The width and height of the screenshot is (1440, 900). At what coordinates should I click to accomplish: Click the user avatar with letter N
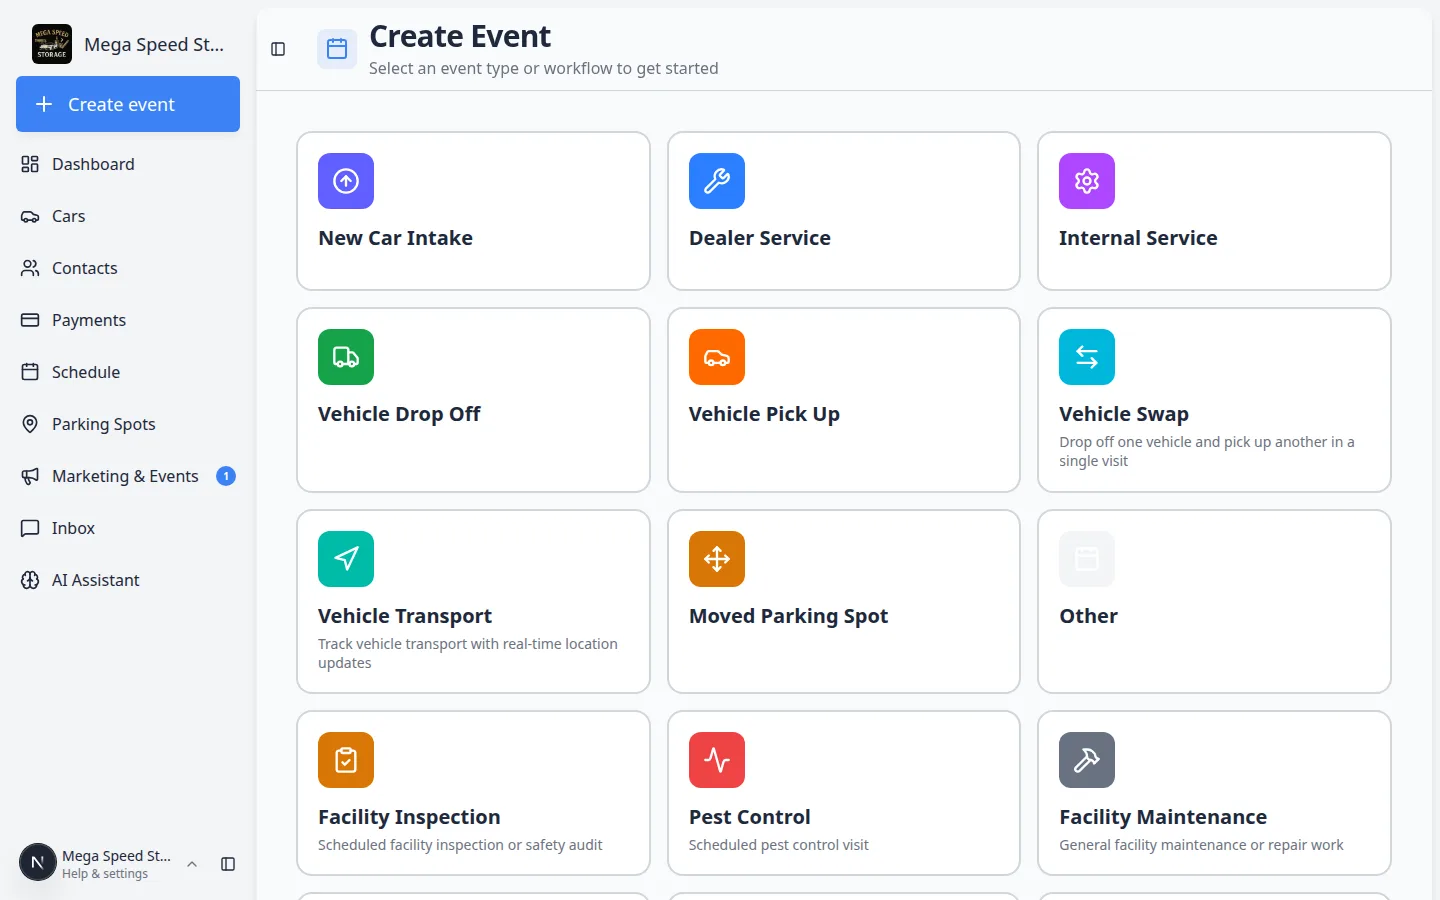(x=38, y=862)
